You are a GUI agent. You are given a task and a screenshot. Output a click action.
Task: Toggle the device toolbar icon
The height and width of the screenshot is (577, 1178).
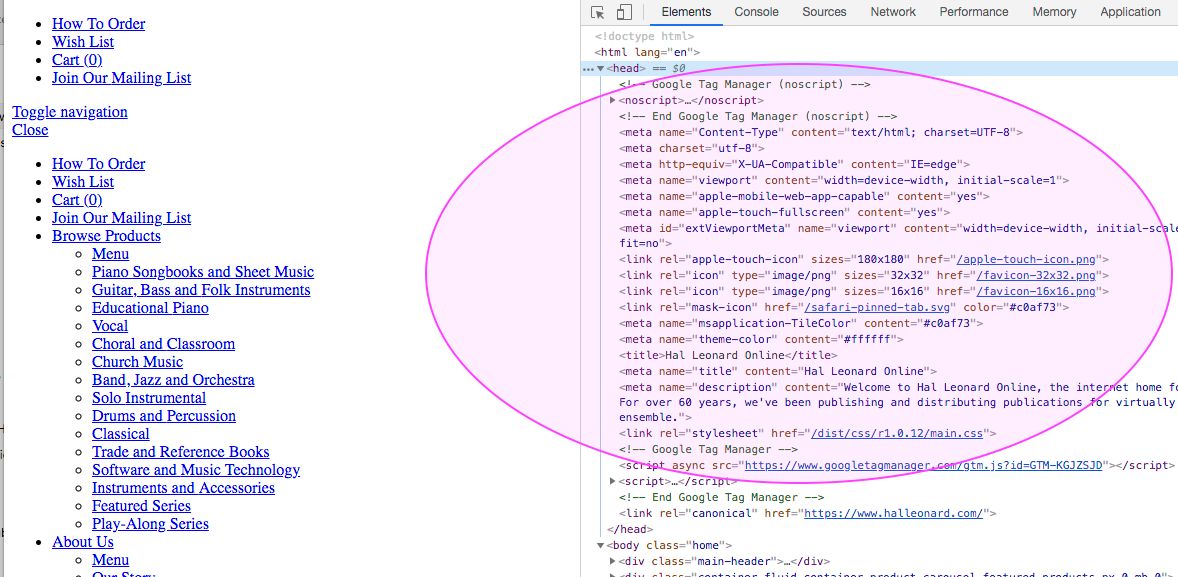[x=624, y=12]
